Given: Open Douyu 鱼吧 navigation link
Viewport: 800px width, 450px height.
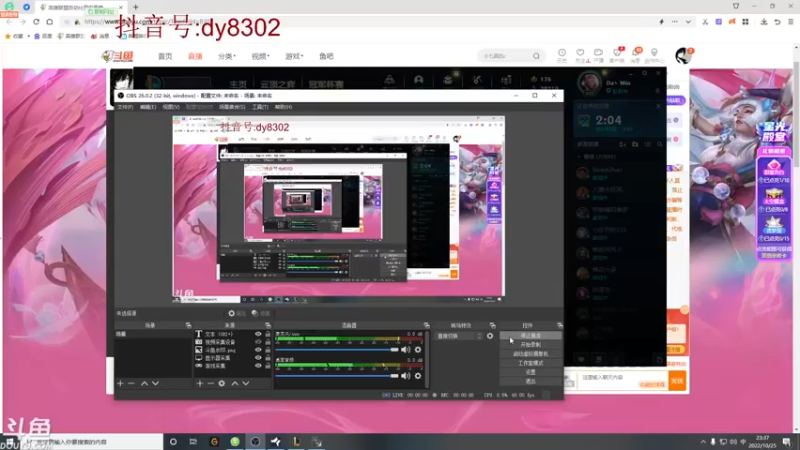Looking at the screenshot, I should coord(326,56).
